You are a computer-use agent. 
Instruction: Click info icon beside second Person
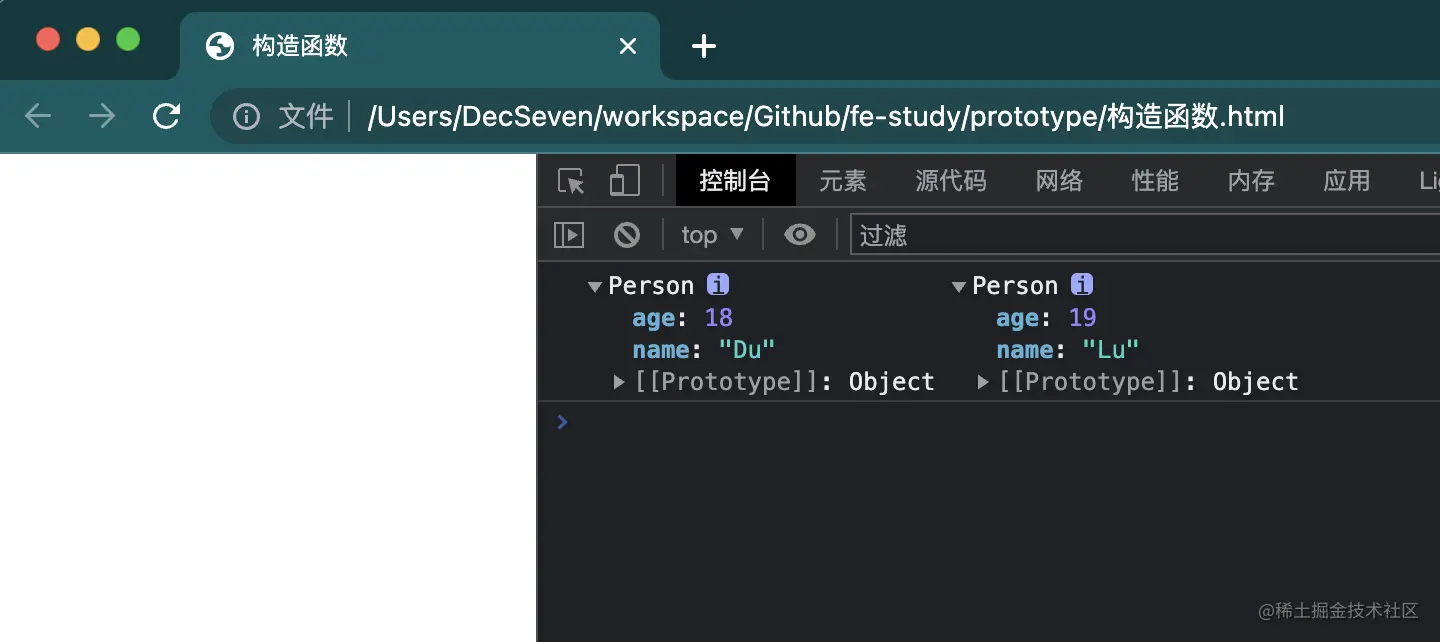tap(1082, 285)
